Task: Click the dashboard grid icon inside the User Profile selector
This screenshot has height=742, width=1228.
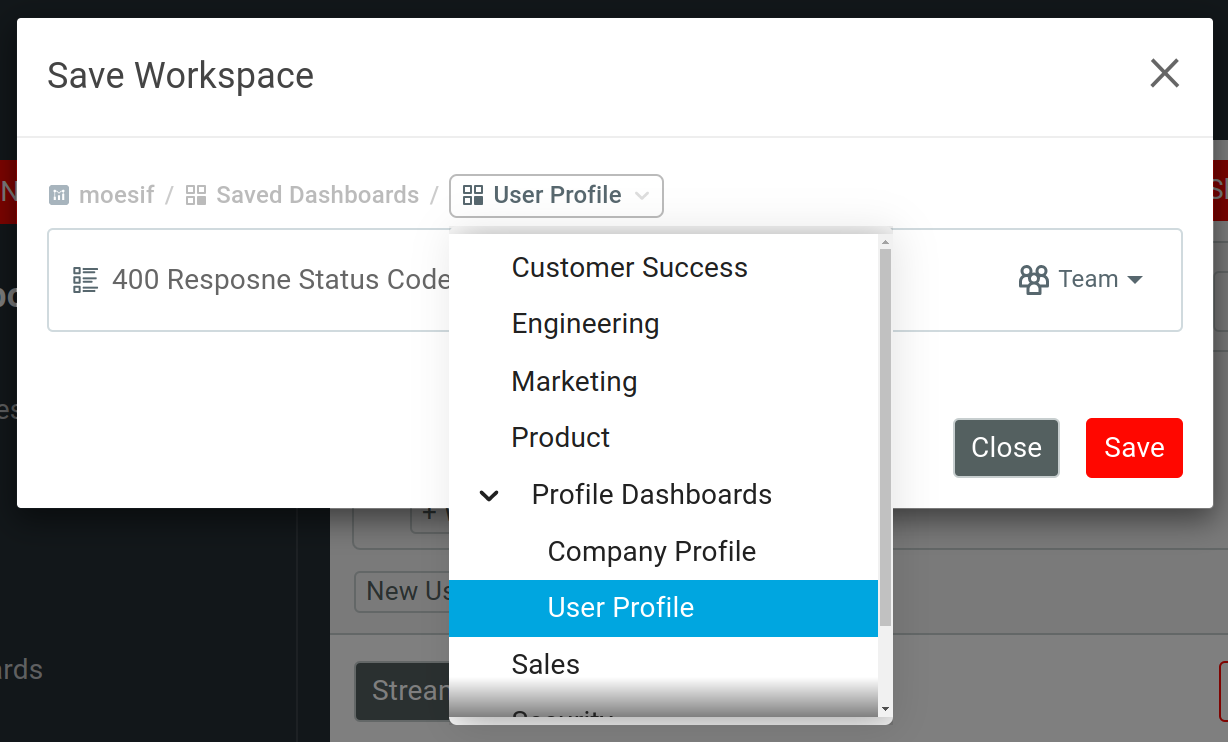Action: click(475, 196)
